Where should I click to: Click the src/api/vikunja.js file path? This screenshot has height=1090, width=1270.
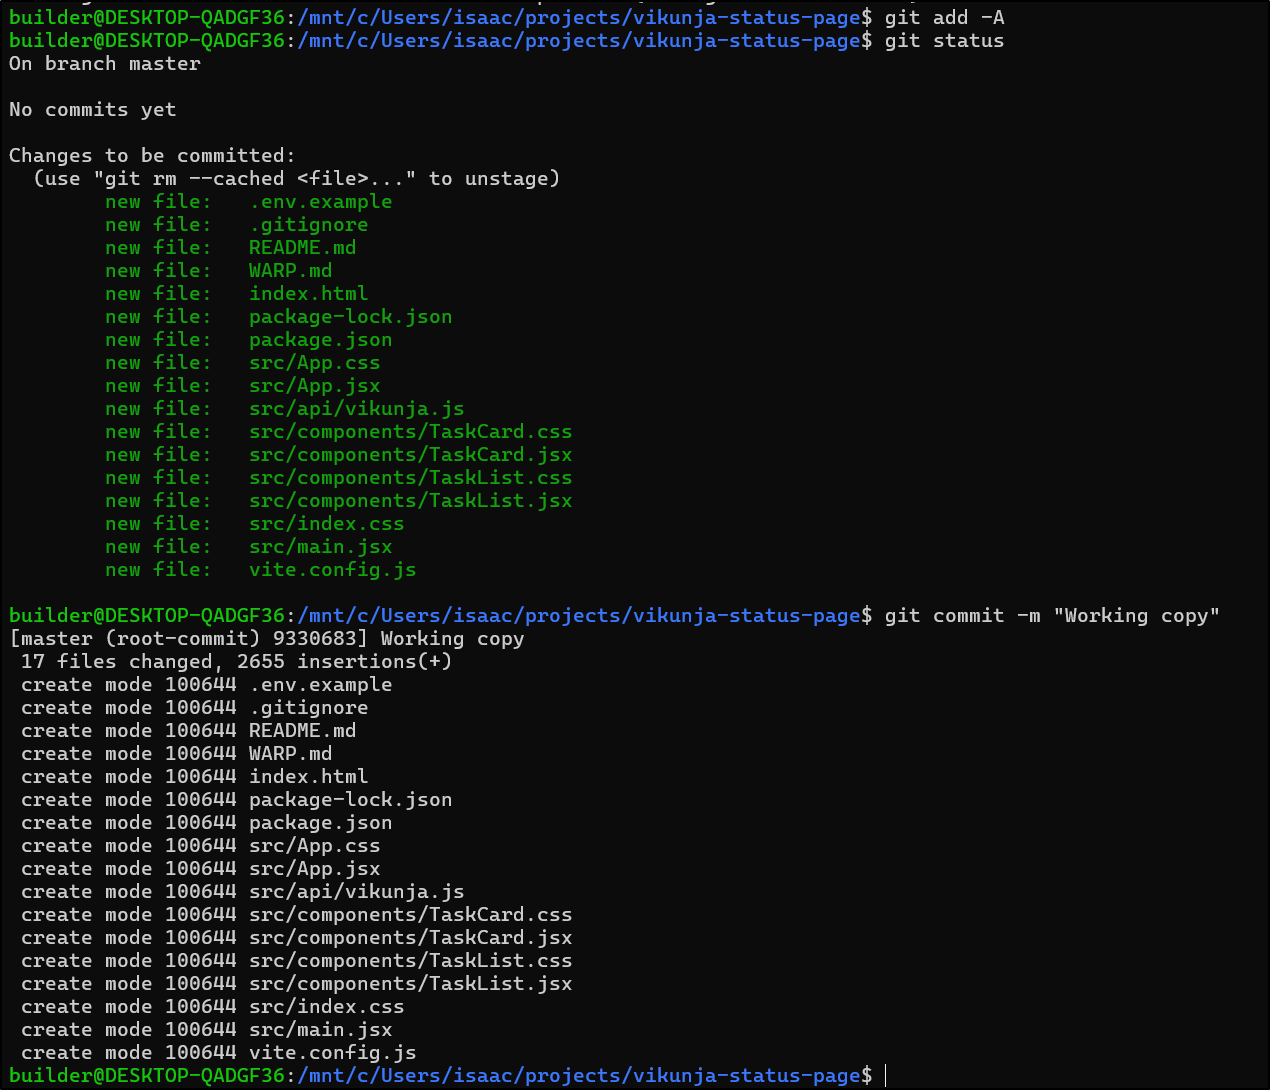[x=356, y=408]
